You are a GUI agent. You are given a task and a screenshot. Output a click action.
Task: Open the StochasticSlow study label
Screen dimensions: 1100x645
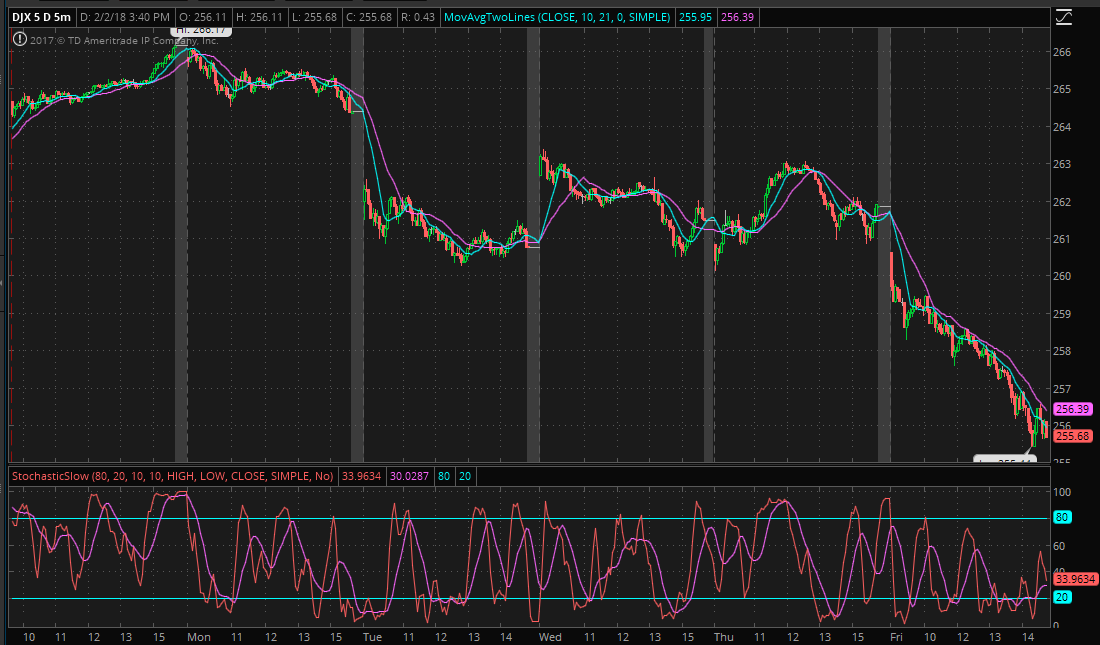tap(174, 477)
